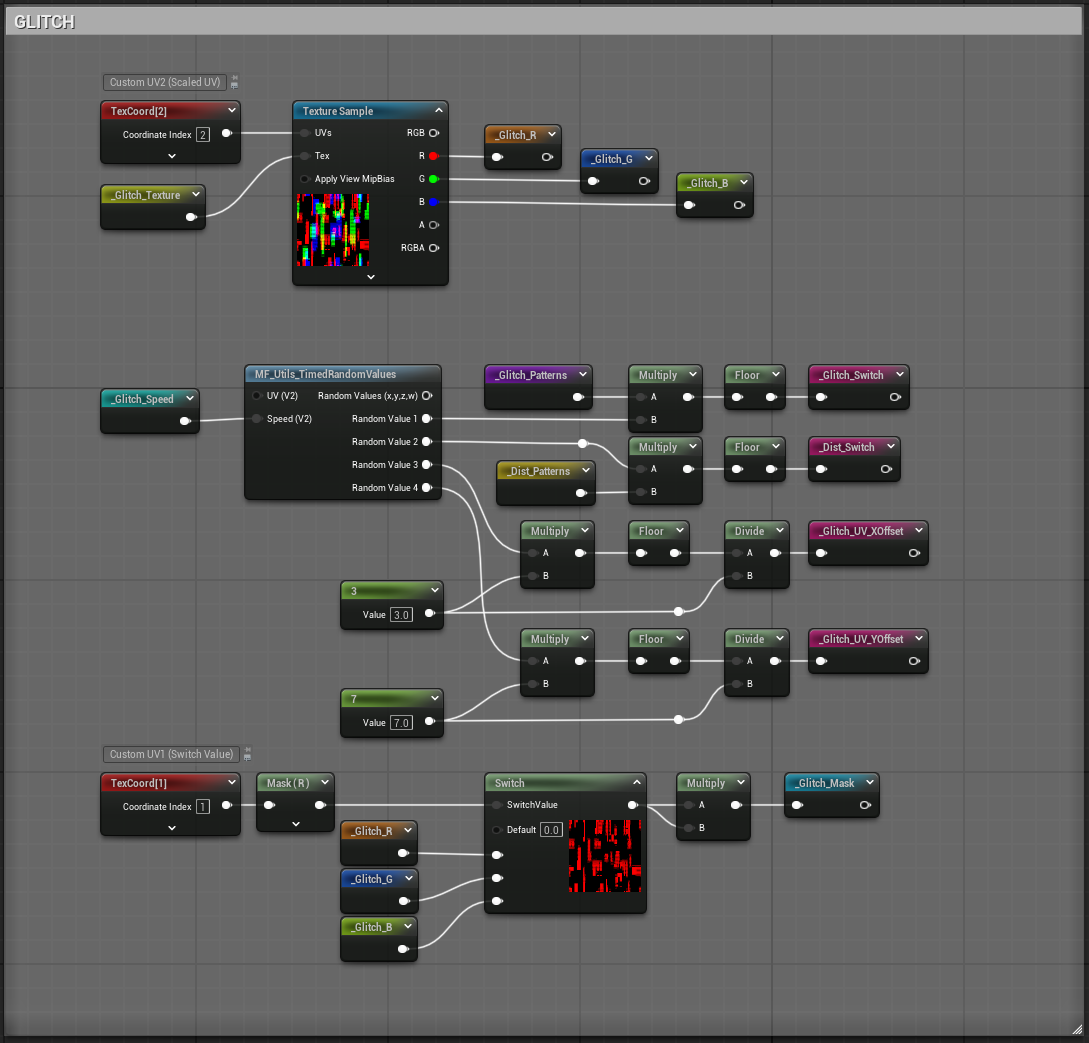Click the Custom UV1 (Switch Value) comment label
The height and width of the screenshot is (1043, 1089).
point(171,754)
